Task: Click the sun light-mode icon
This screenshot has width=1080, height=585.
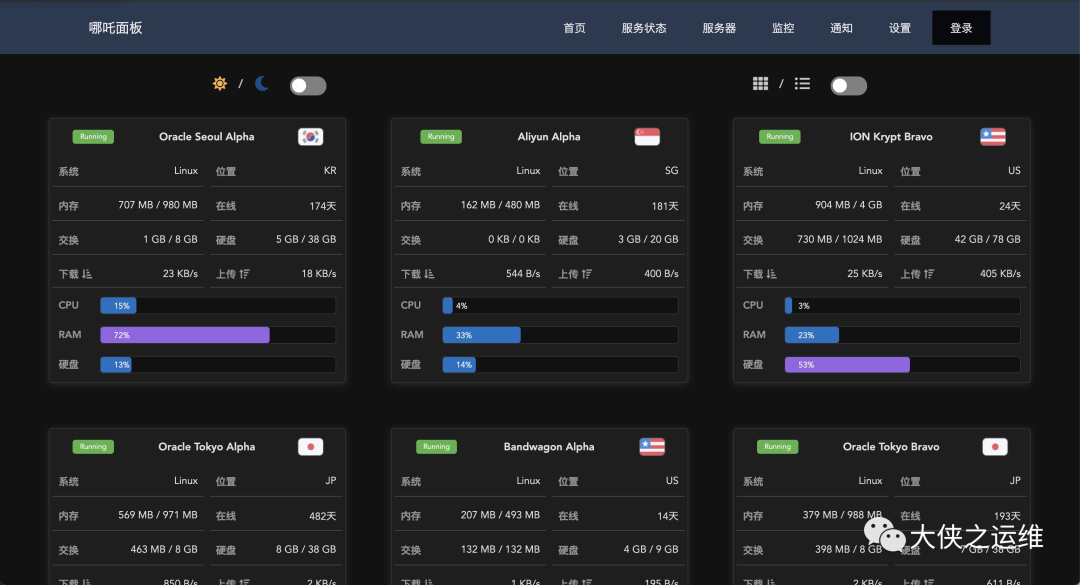Action: coord(220,84)
